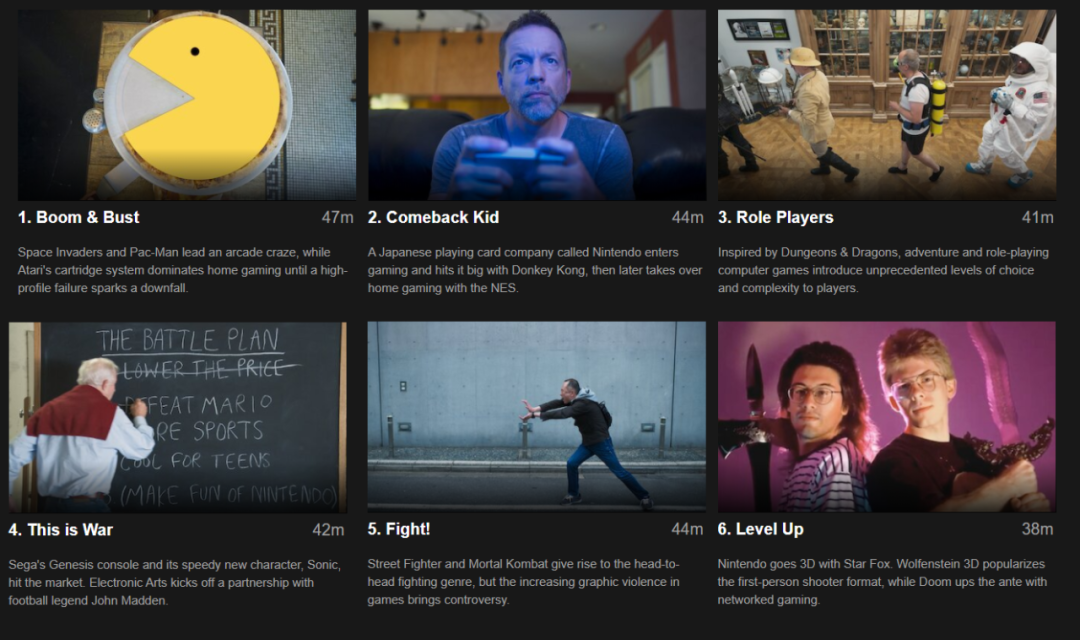Play the Comeback Kid episode thumbnail
1080x640 pixels.
[x=537, y=105]
